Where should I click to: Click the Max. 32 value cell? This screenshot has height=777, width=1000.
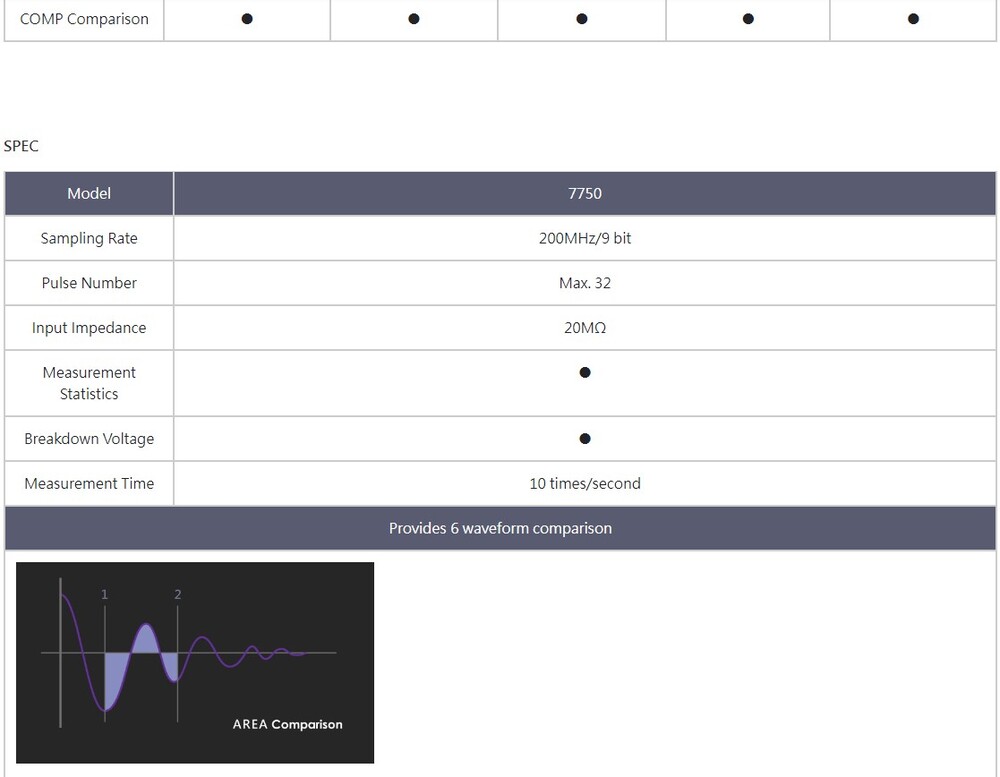pos(585,283)
